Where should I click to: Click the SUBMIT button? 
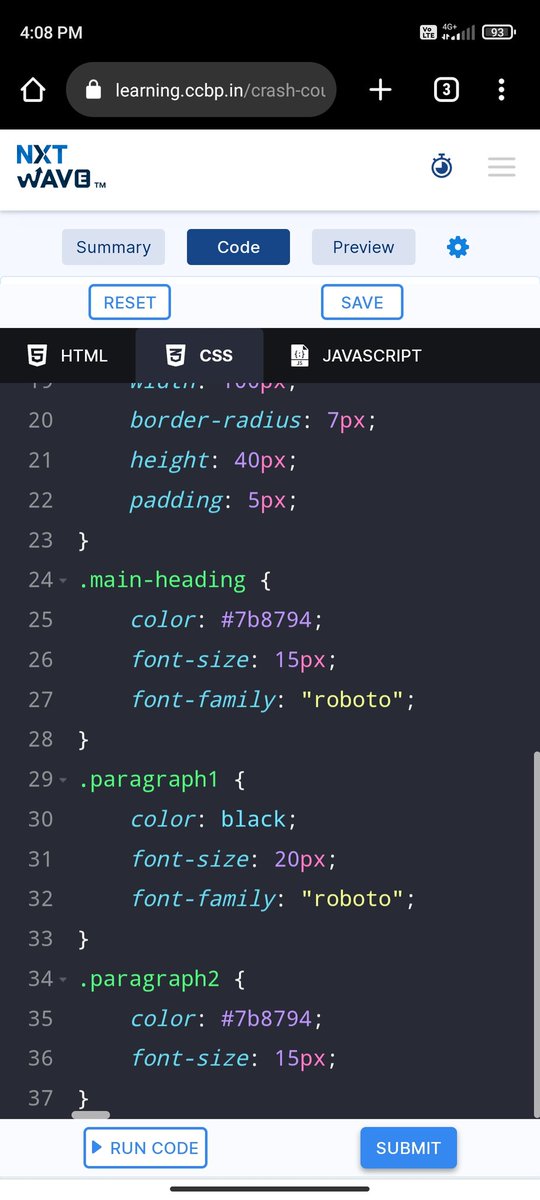408,1148
